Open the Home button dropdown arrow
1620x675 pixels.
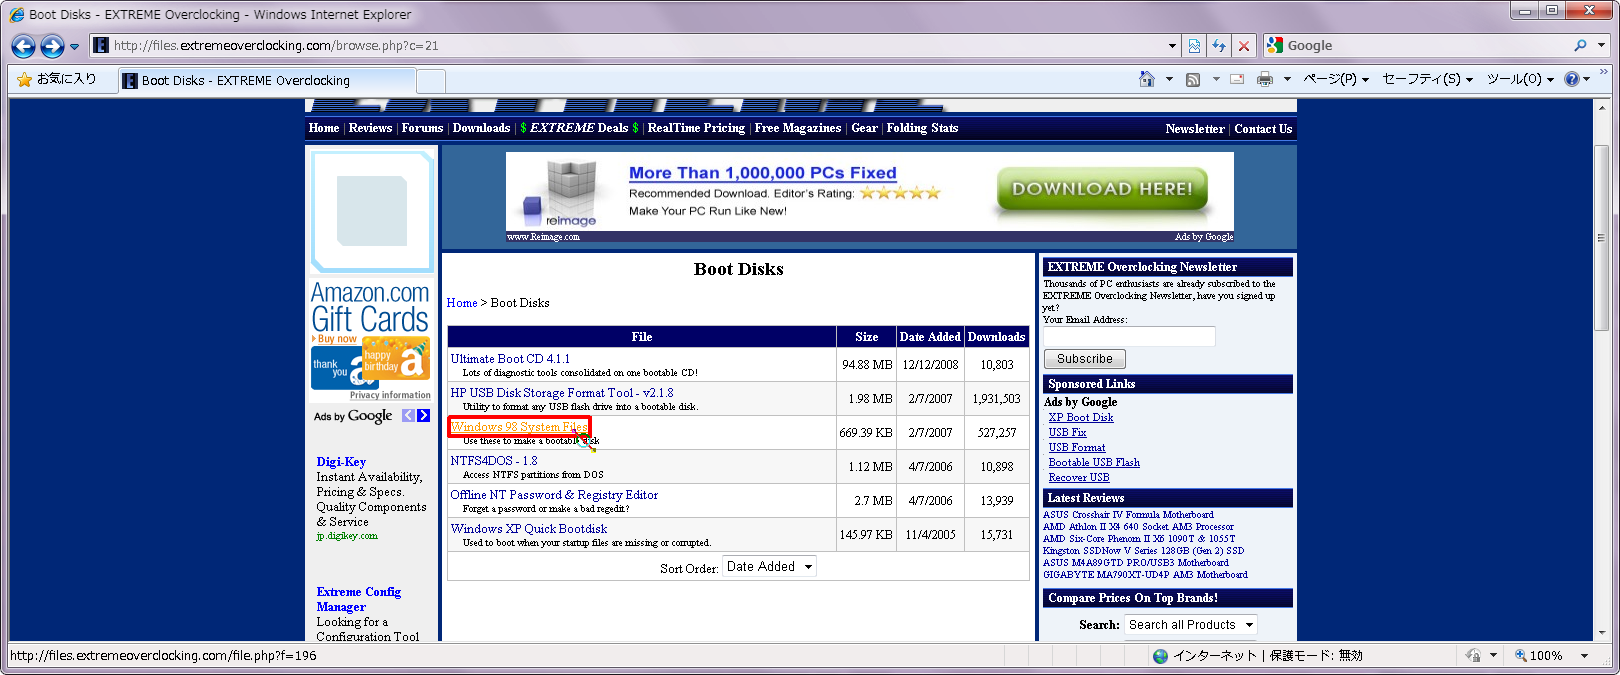(x=1169, y=79)
